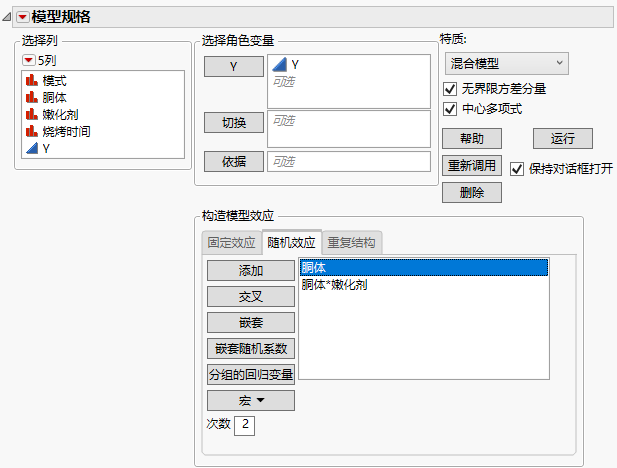Viewport: 617px width, 468px height.
Task: Click the 胴体 column's red bar icon
Action: 32,97
